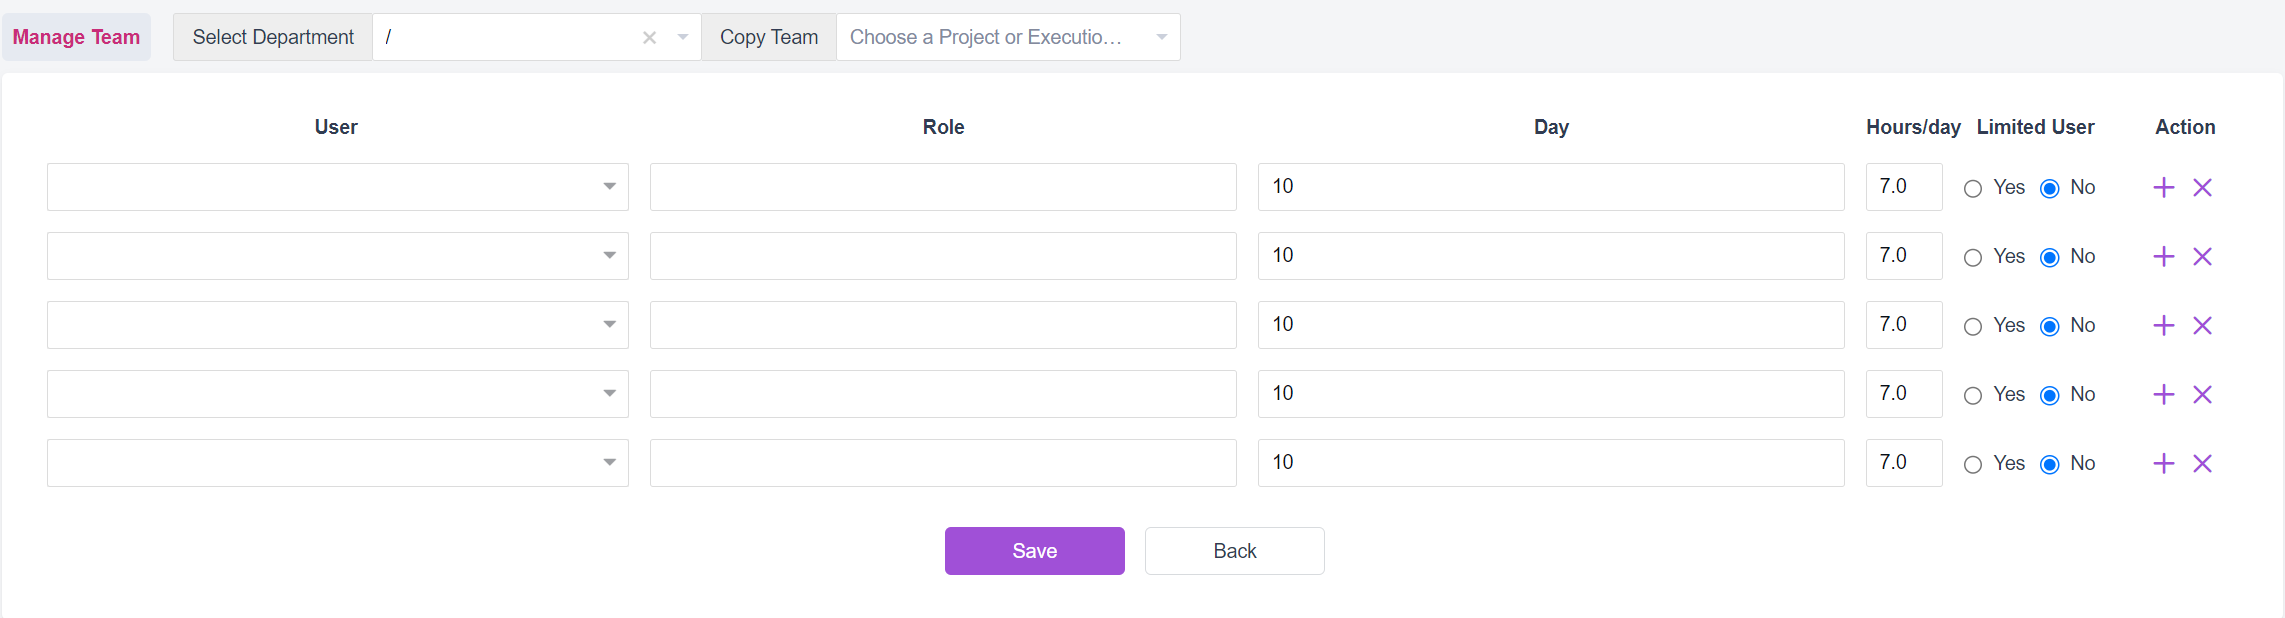The height and width of the screenshot is (618, 2285).
Task: Click the plus icon in the first row
Action: coord(2164,188)
